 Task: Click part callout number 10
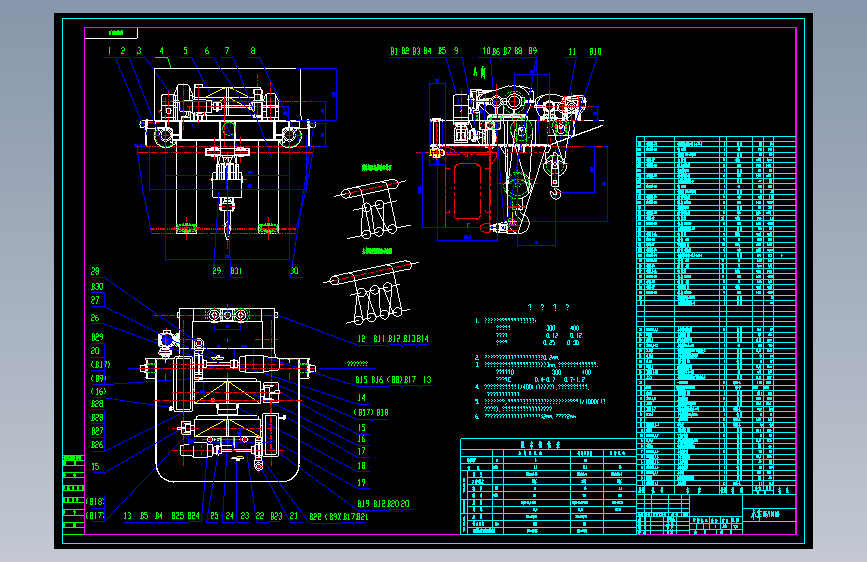[x=486, y=51]
